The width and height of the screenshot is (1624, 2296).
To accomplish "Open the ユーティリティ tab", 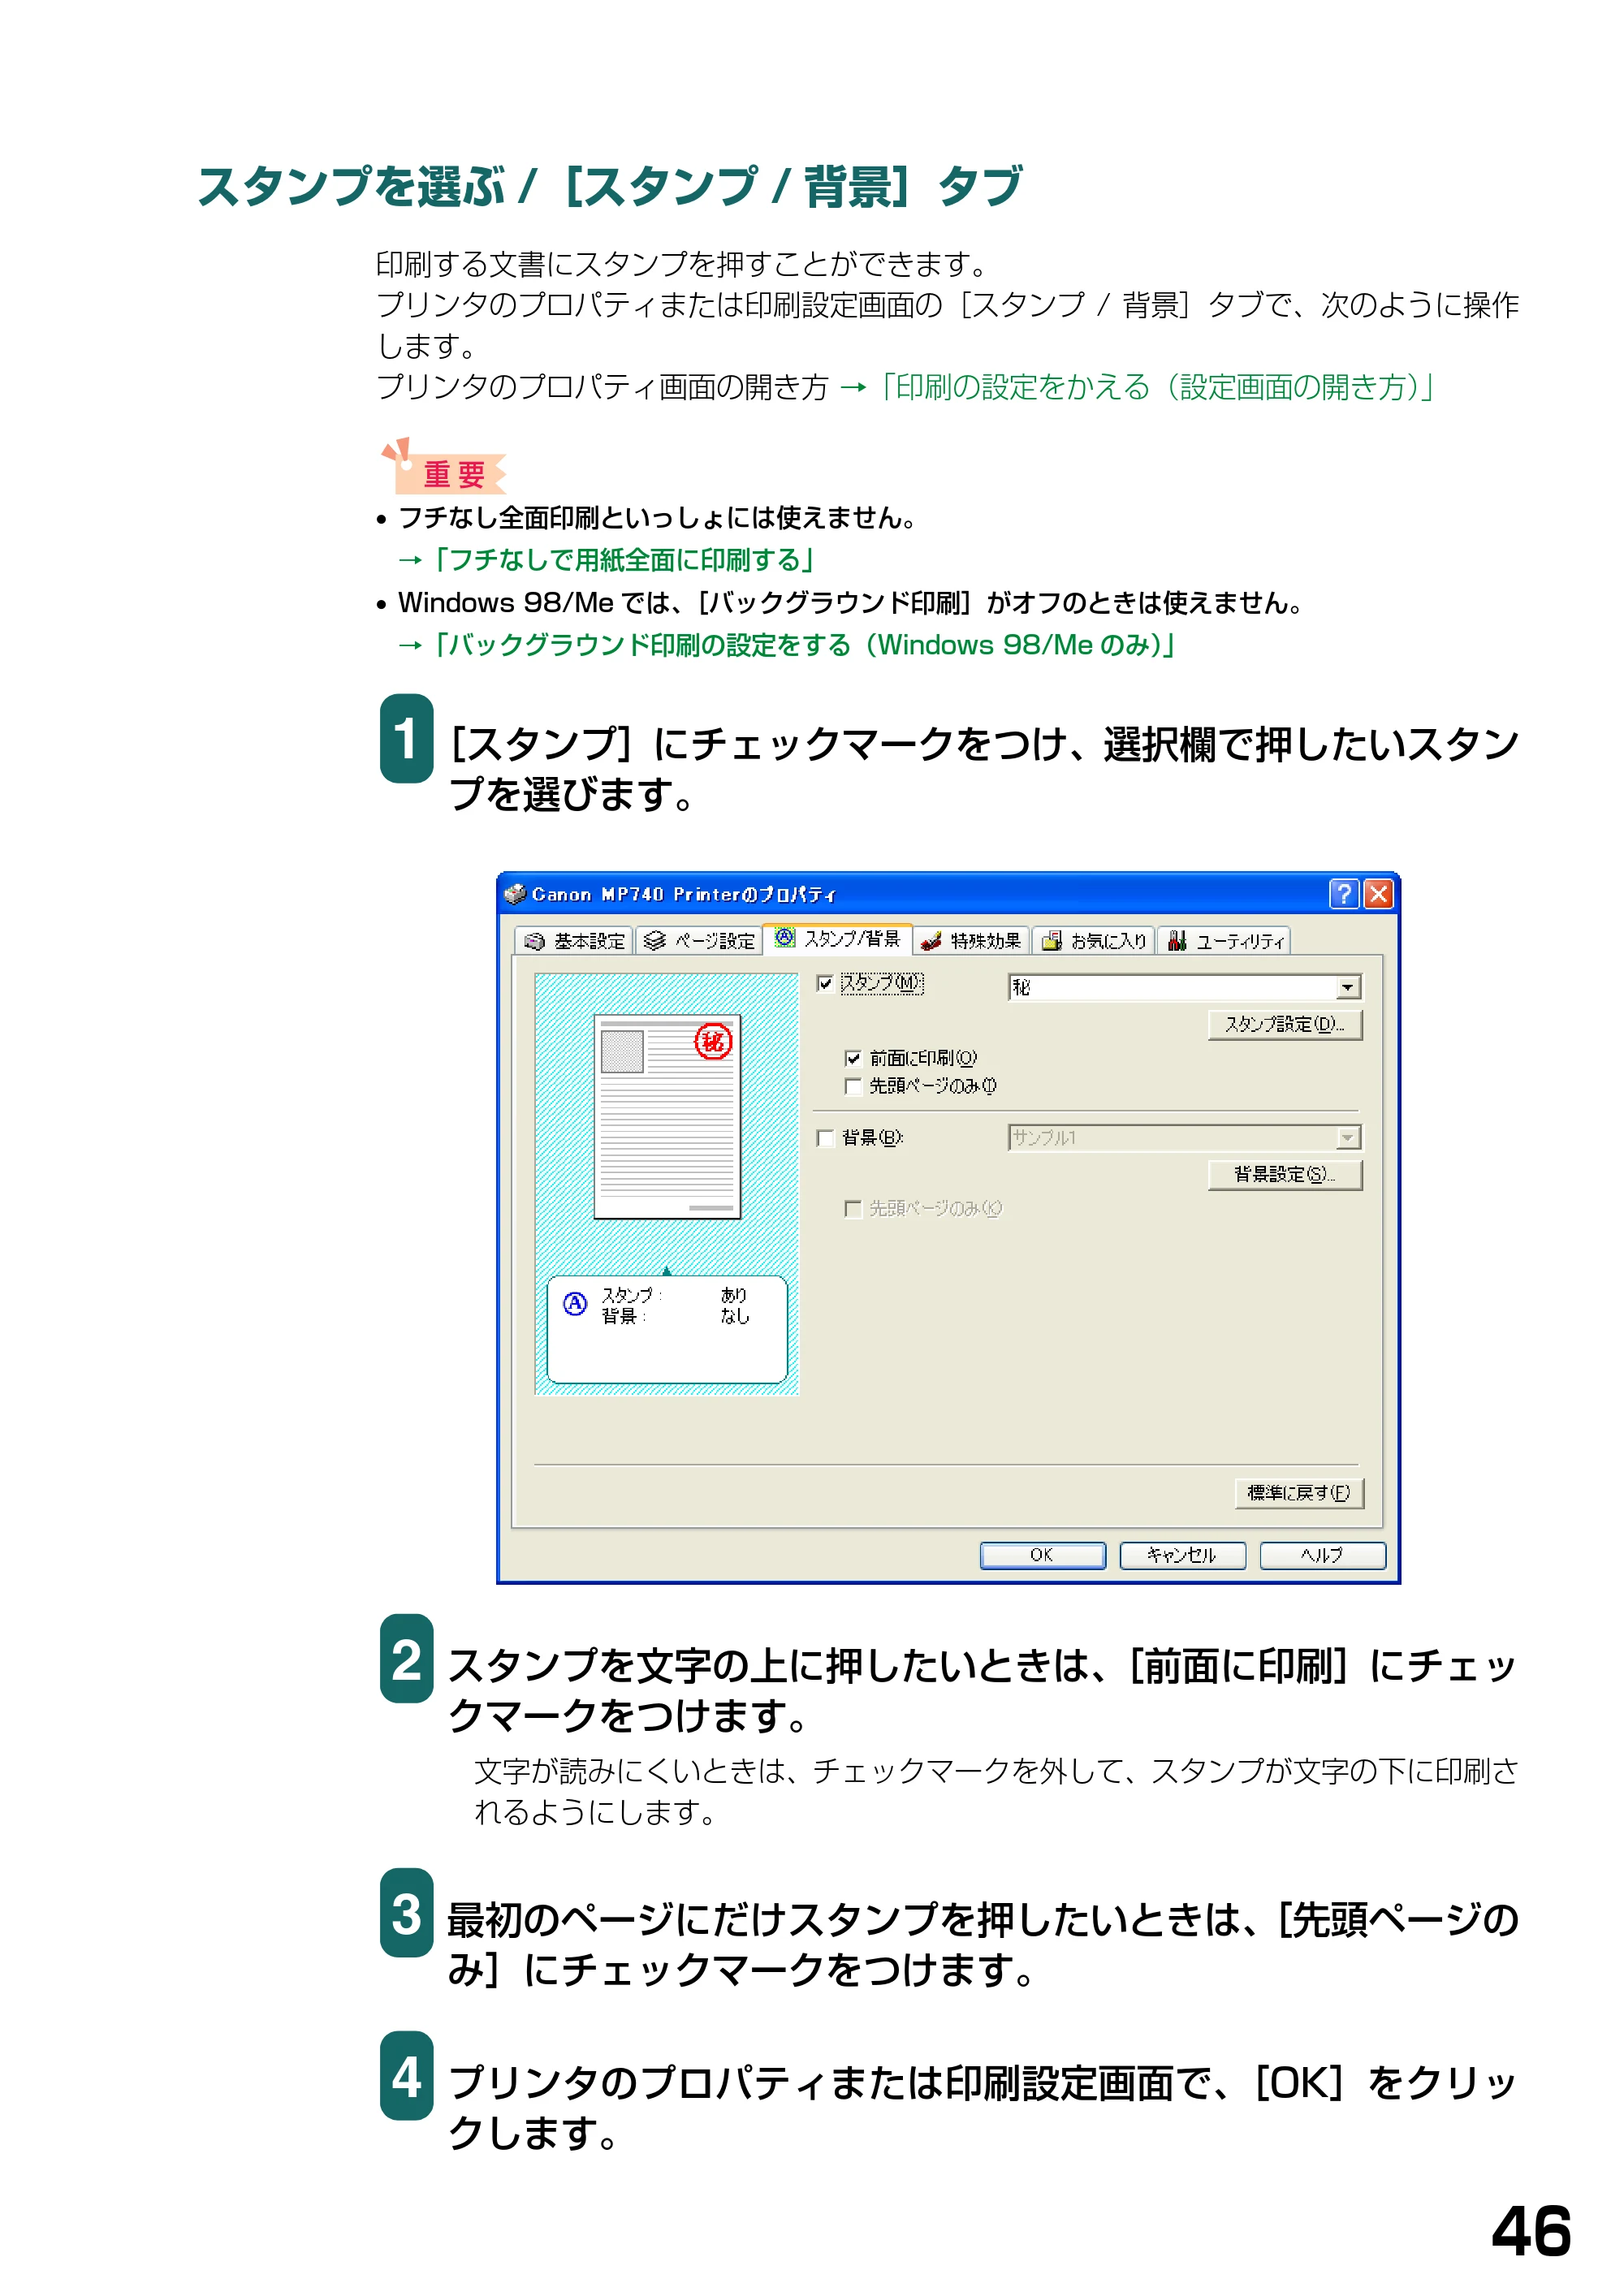I will tap(1224, 940).
